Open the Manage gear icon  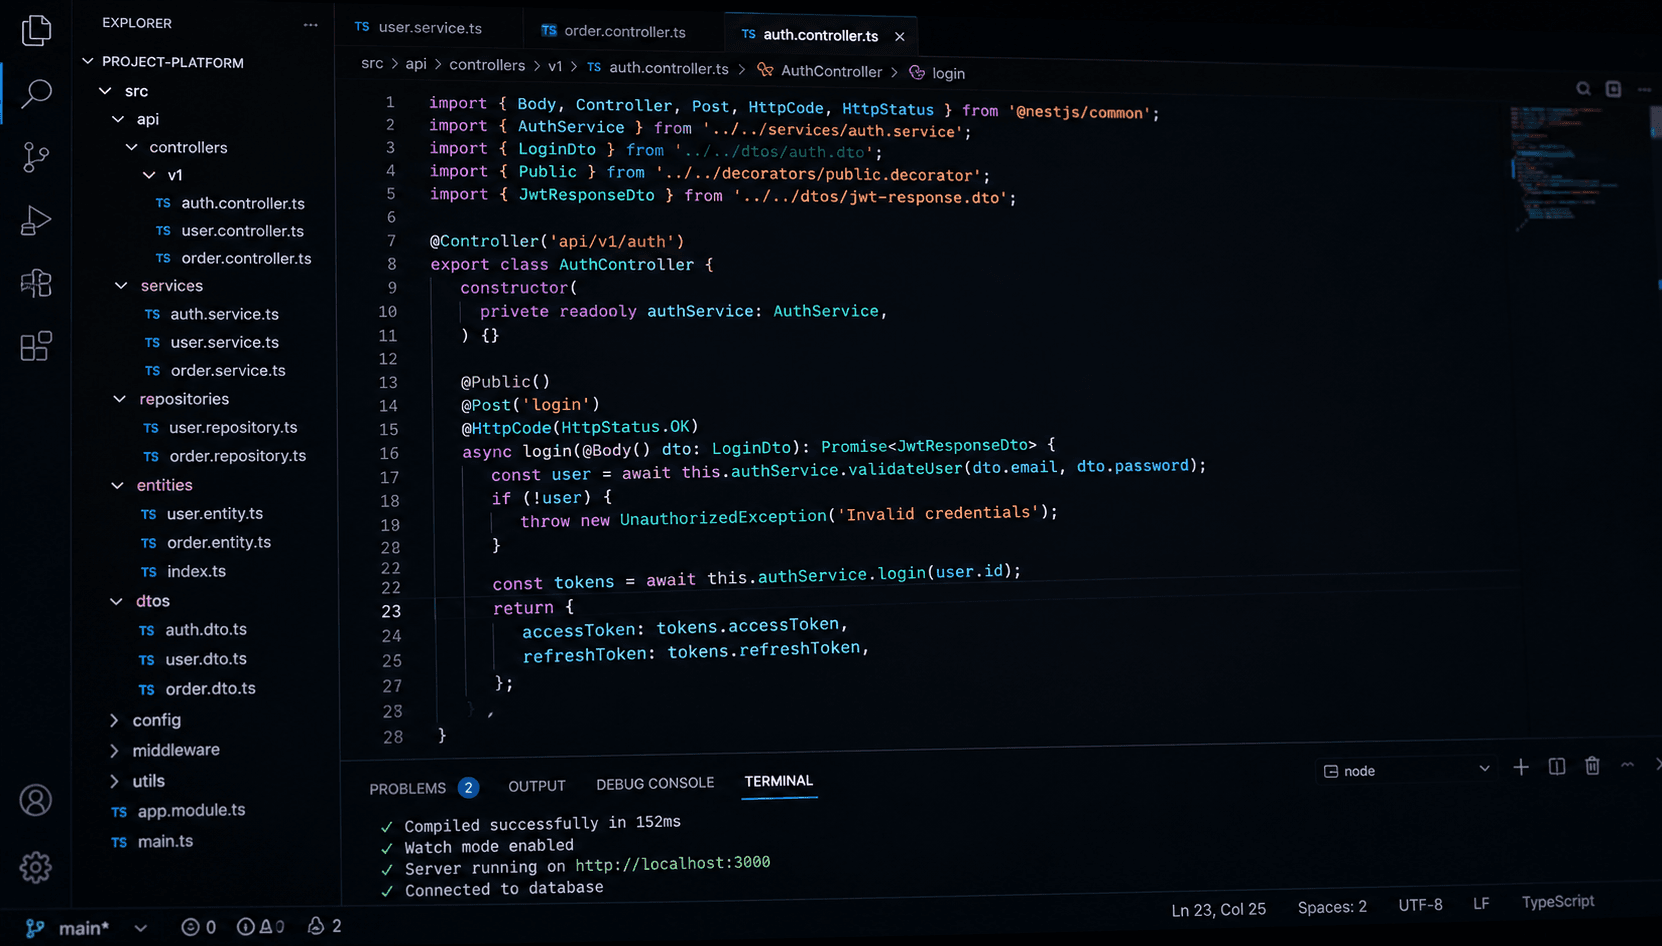click(36, 867)
